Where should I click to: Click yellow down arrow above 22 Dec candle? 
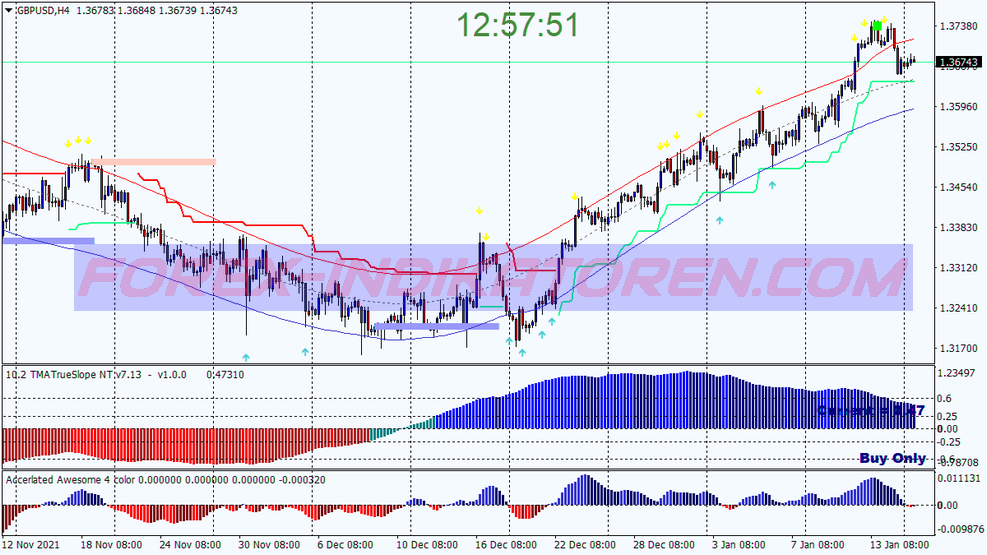(574, 196)
